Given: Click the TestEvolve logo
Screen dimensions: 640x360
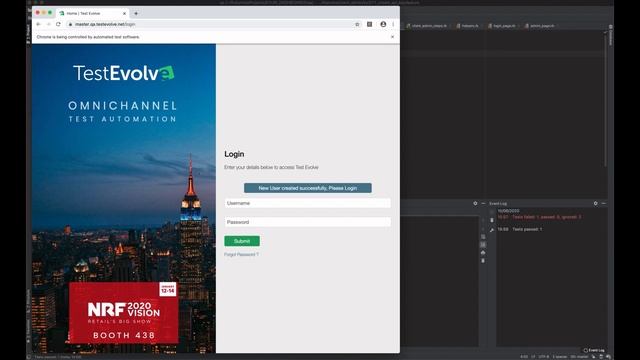Looking at the screenshot, I should pos(124,73).
